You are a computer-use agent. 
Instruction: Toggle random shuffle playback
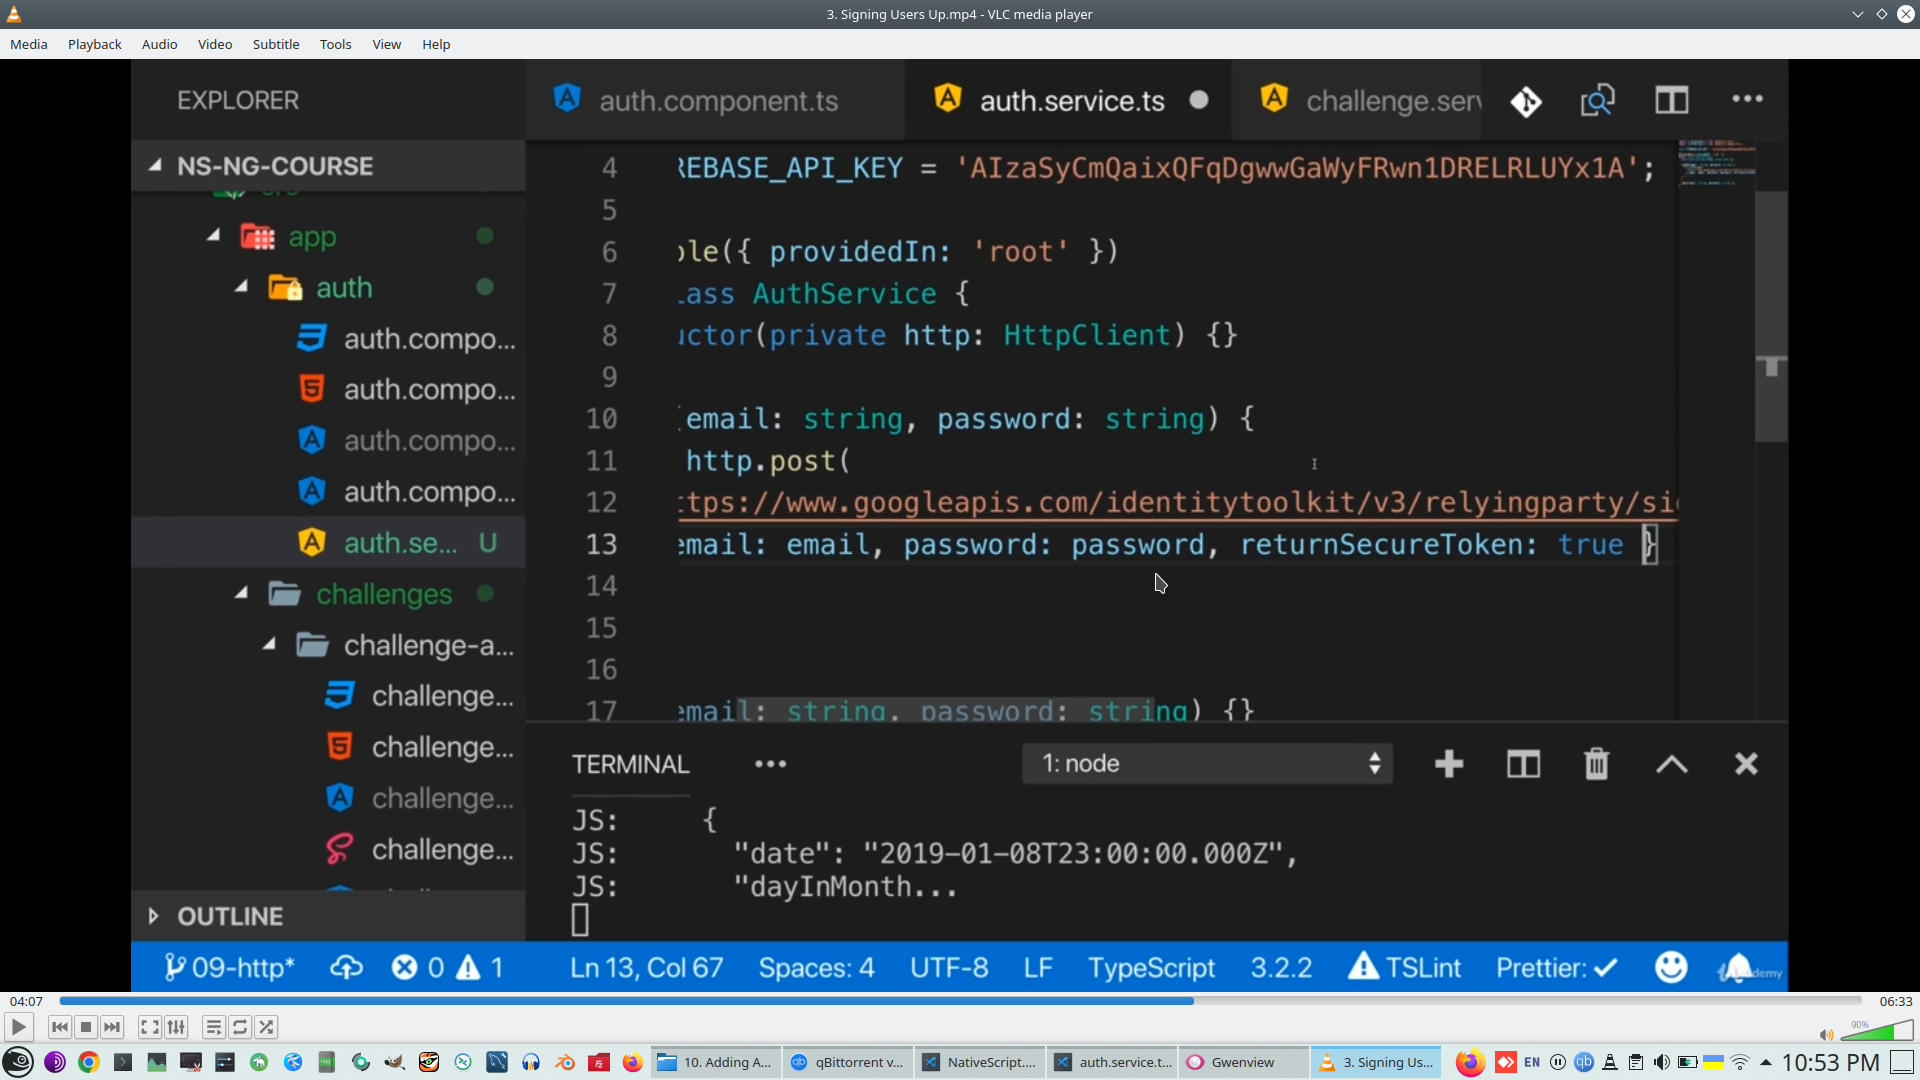pyautogui.click(x=266, y=1027)
